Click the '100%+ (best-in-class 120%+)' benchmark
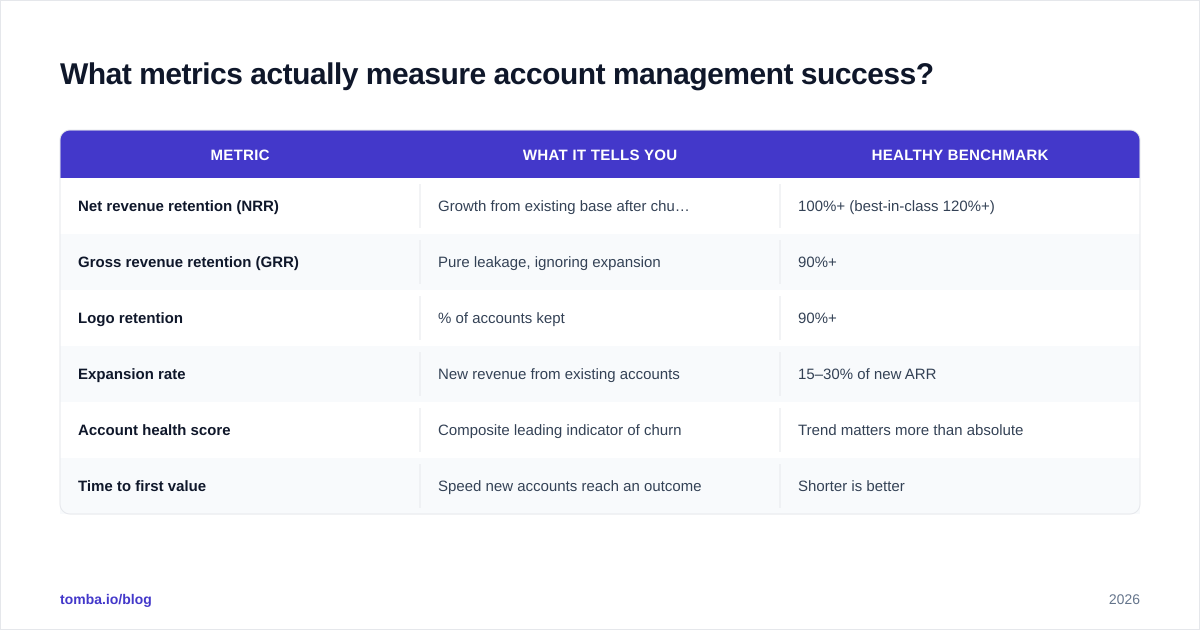Viewport: 1200px width, 630px height. pos(960,206)
